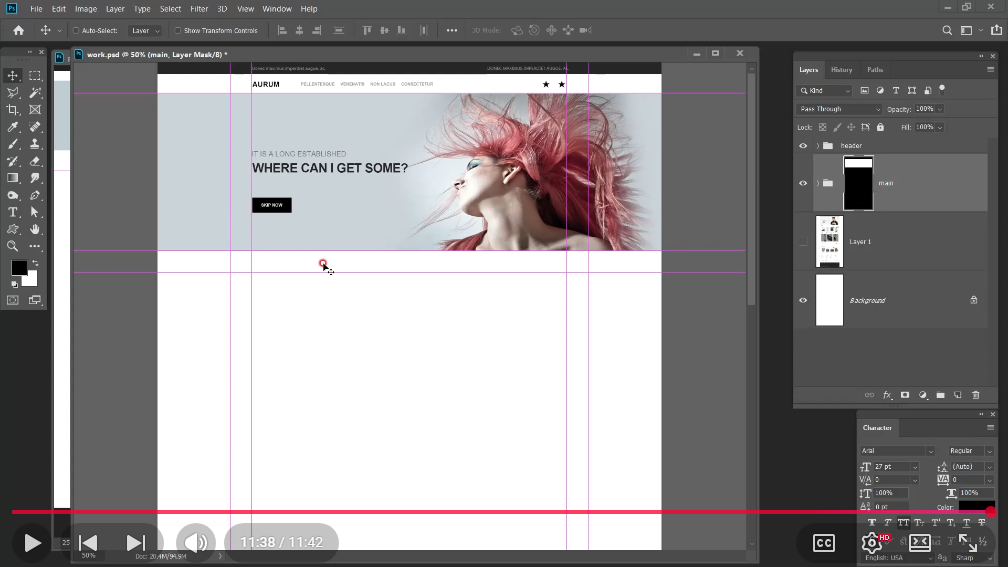Show Layer 1 visibility box
Screen dimensions: 1008x567
point(803,242)
